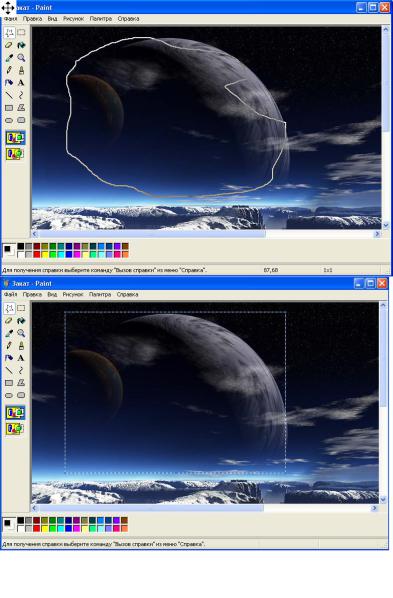Select Text tool letter A in upper window
The height and width of the screenshot is (598, 393).
pyautogui.click(x=21, y=82)
